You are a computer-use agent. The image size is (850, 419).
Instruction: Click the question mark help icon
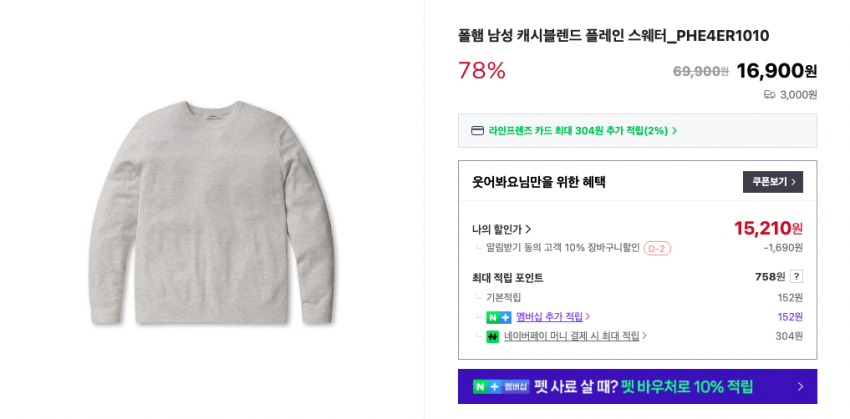[x=796, y=277]
